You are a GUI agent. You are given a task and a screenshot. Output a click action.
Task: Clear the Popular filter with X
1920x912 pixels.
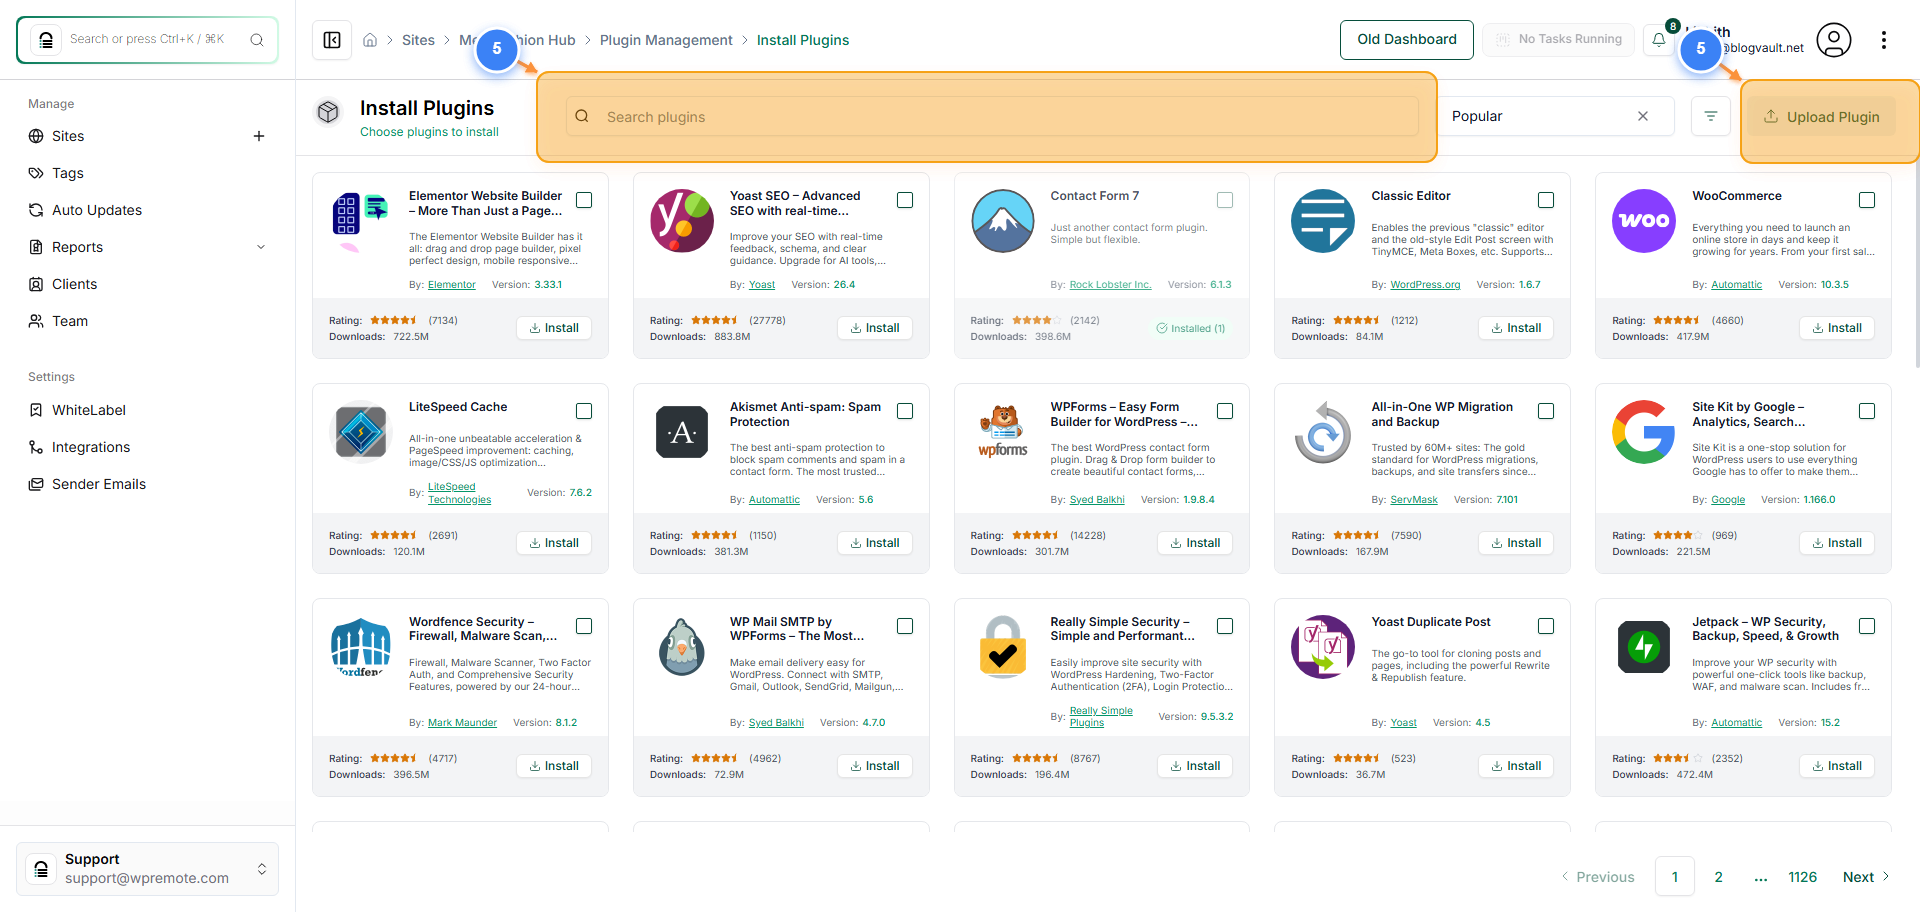[x=1643, y=116]
